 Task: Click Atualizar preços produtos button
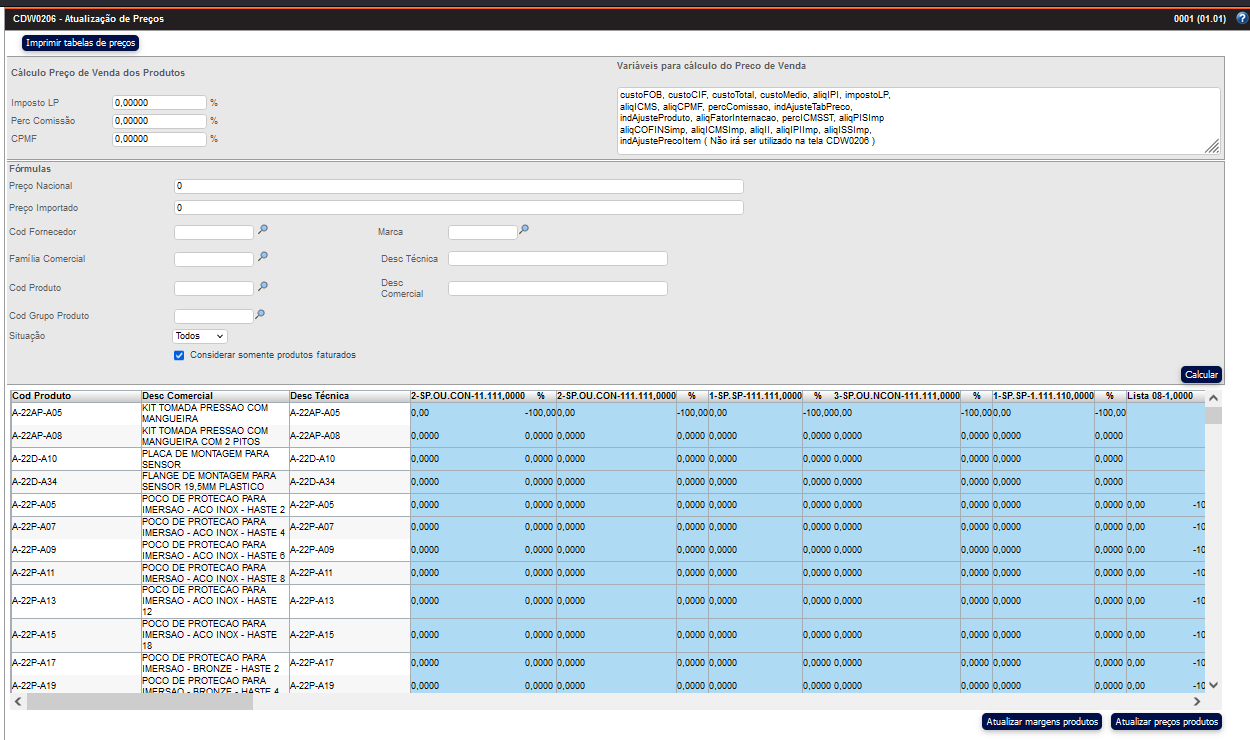tap(1166, 722)
